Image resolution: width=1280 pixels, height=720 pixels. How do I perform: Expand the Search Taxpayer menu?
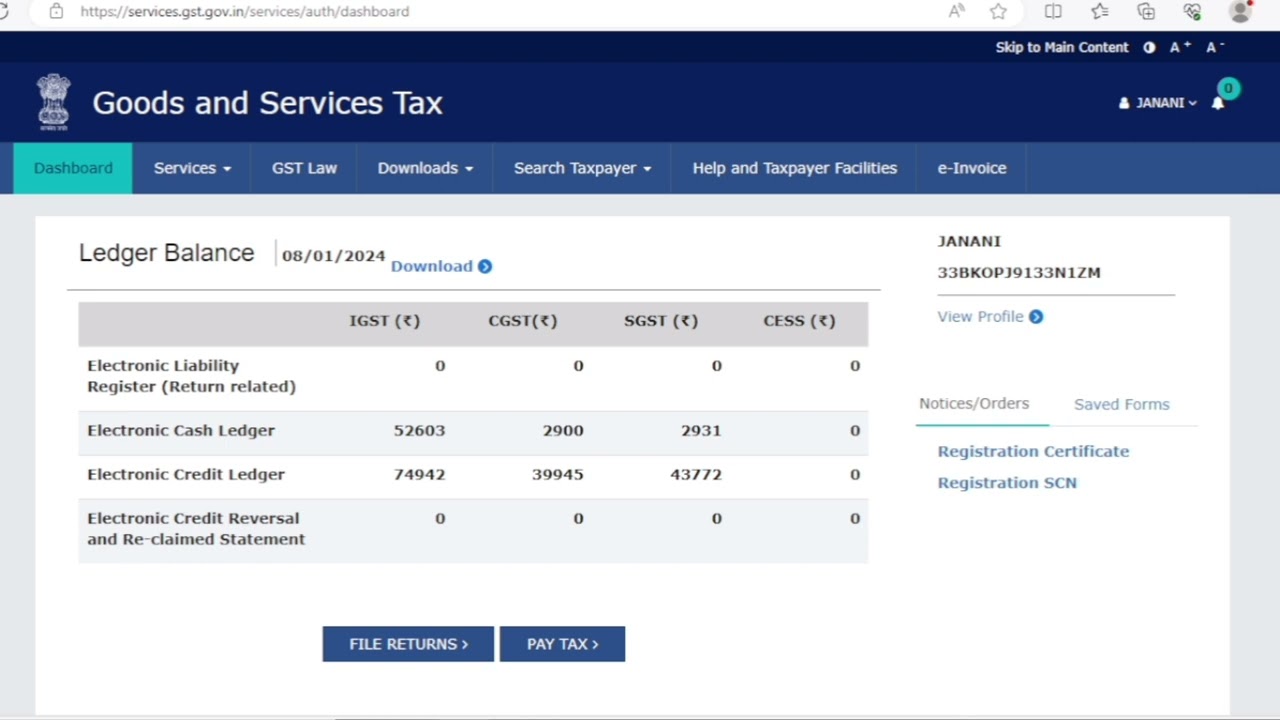(x=582, y=168)
